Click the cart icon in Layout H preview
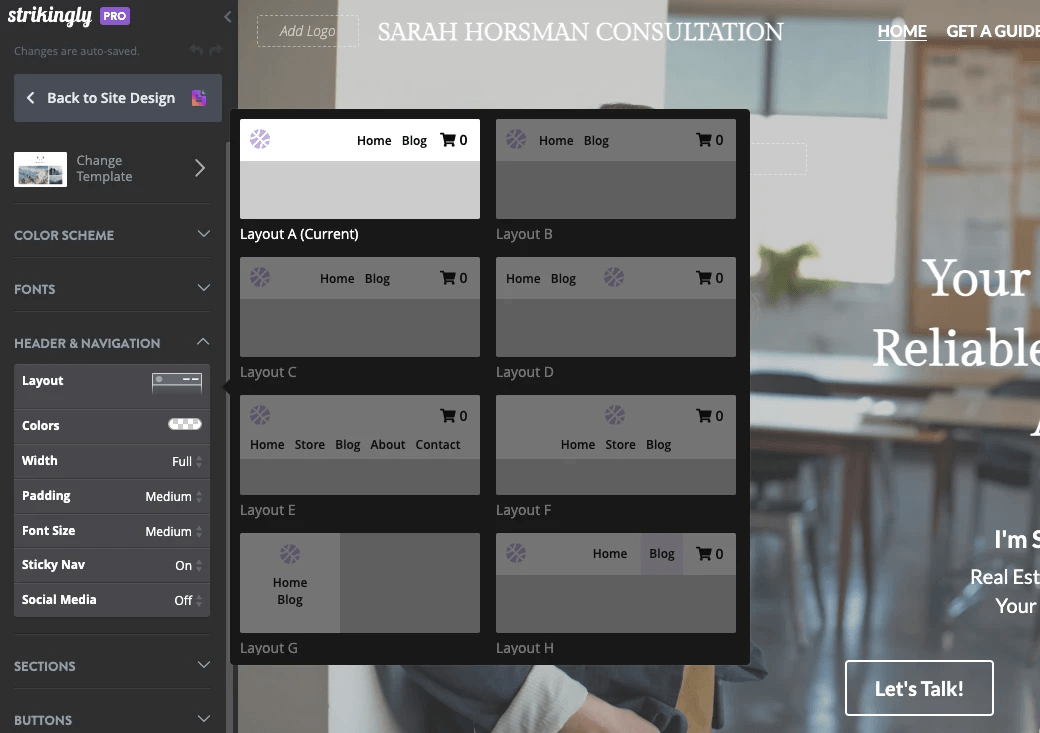Viewport: 1040px width, 733px height. (704, 554)
